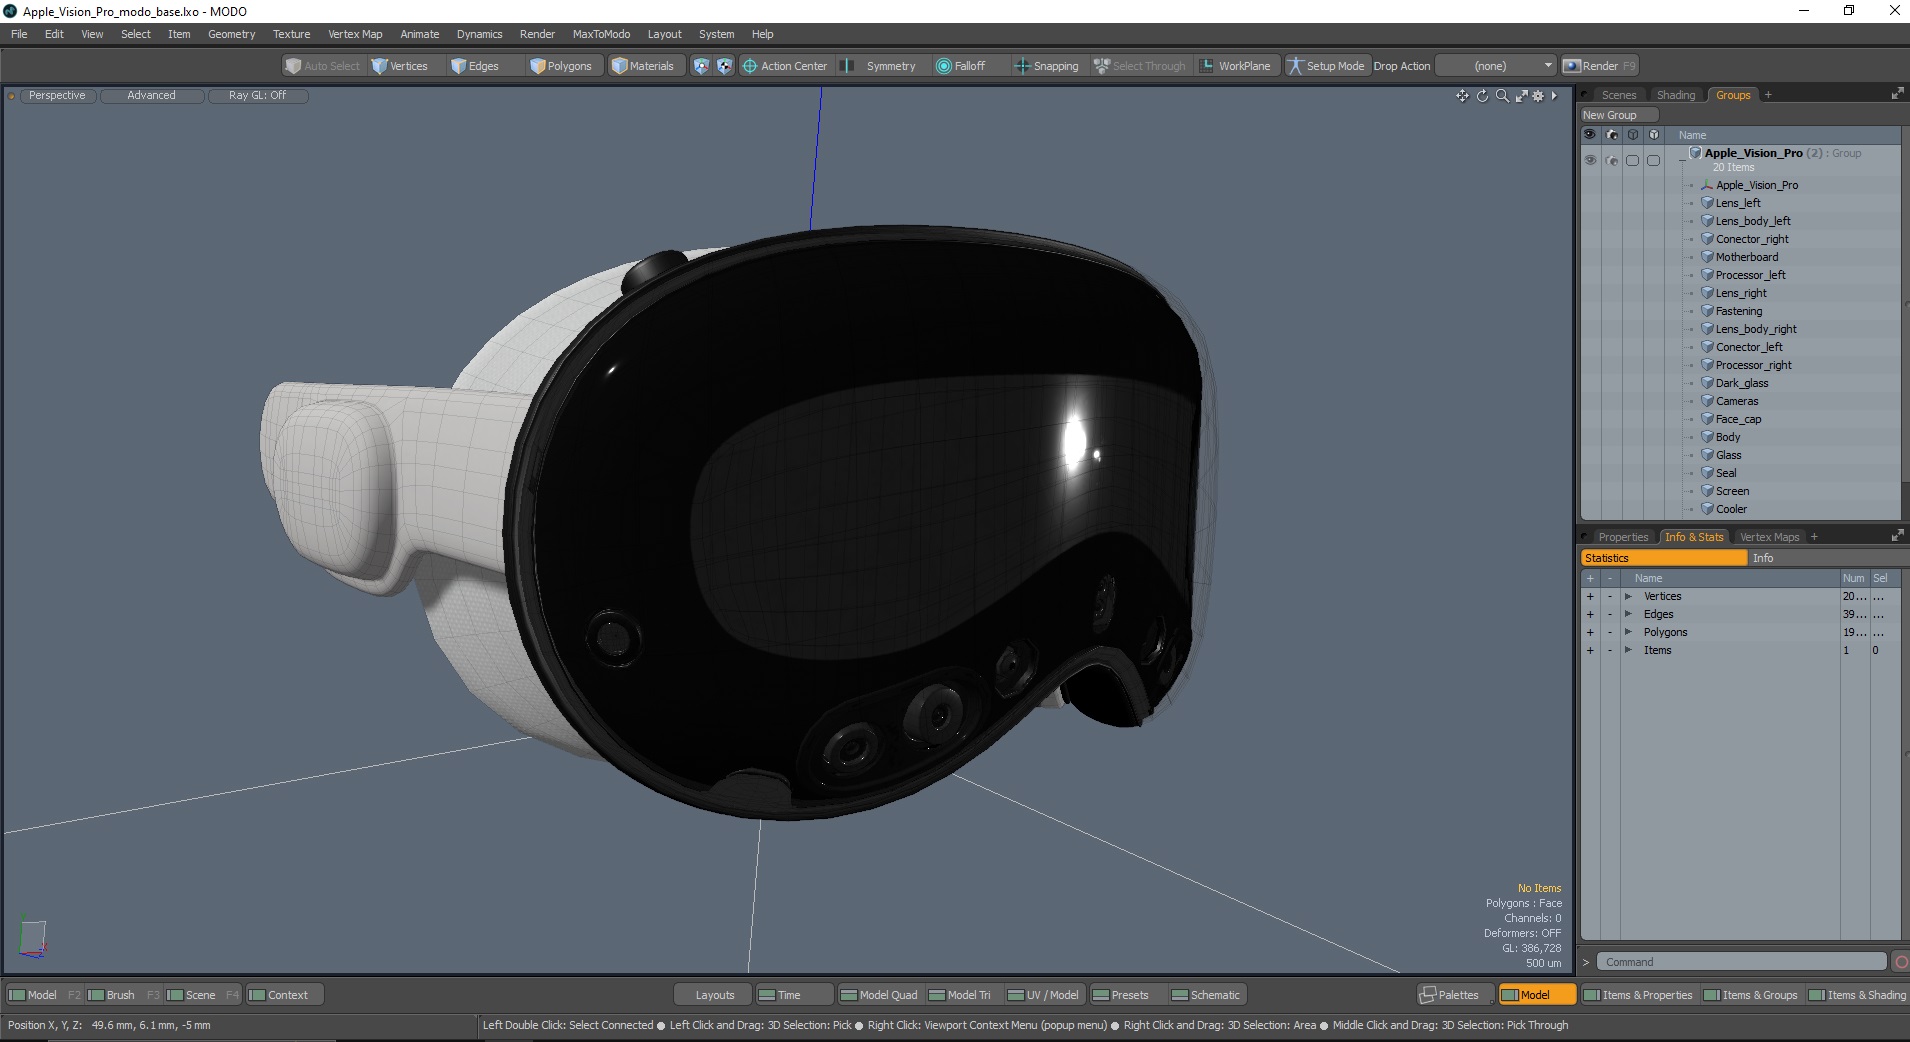
Task: Open viewport settings gear icon
Action: (x=1538, y=96)
